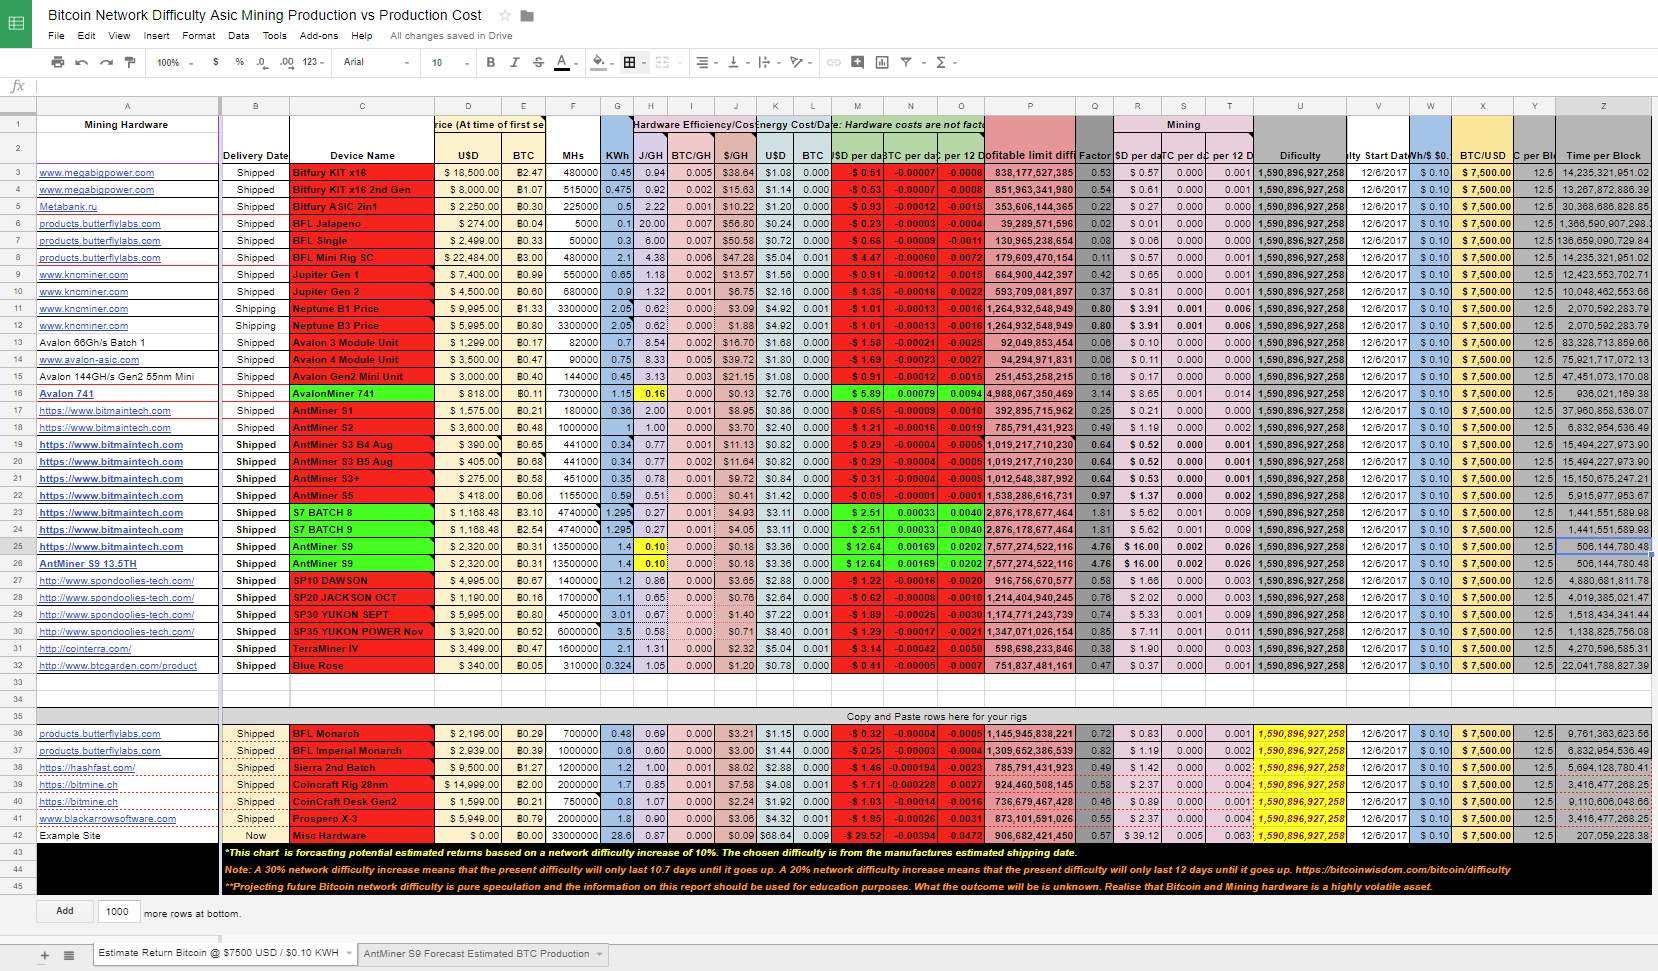Open the font size 10 dropdown
1658x971 pixels.
point(450,62)
